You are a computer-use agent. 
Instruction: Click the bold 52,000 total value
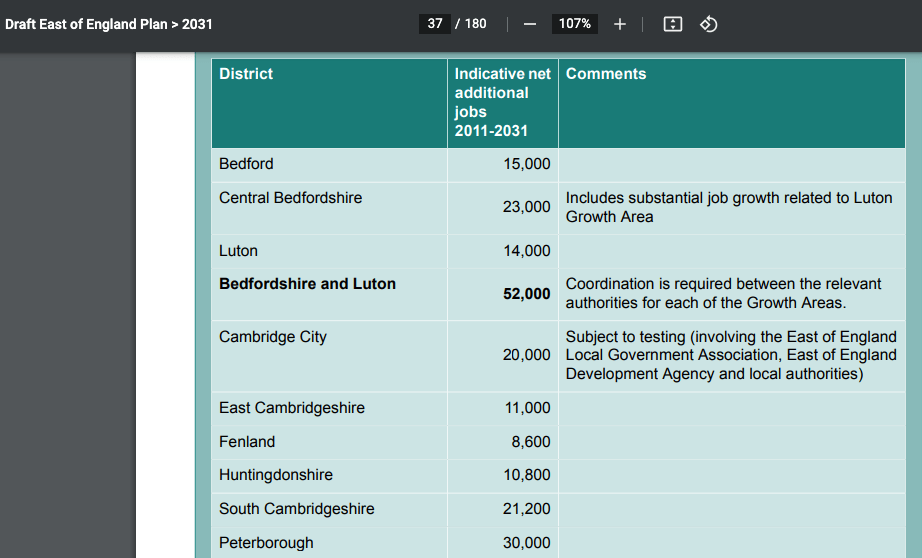pyautogui.click(x=526, y=294)
